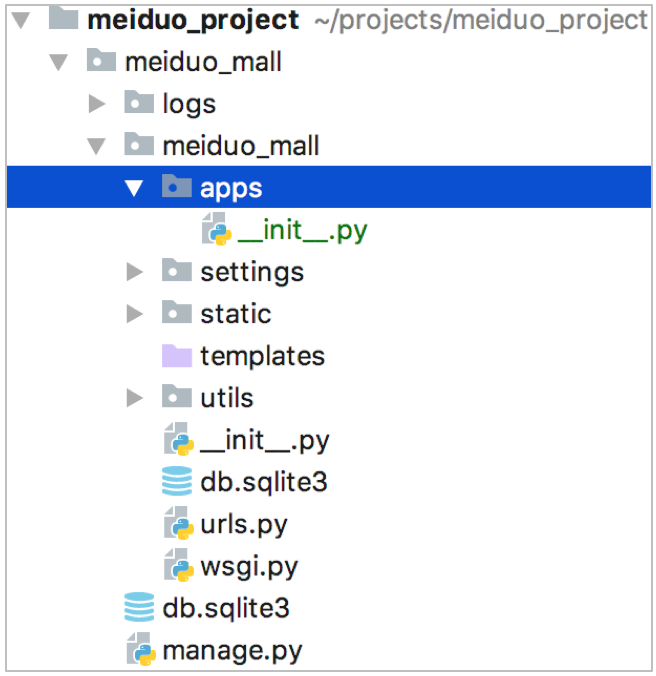Screen dimensions: 656x676
Task: Collapse the apps folder arrow
Action: (x=135, y=188)
